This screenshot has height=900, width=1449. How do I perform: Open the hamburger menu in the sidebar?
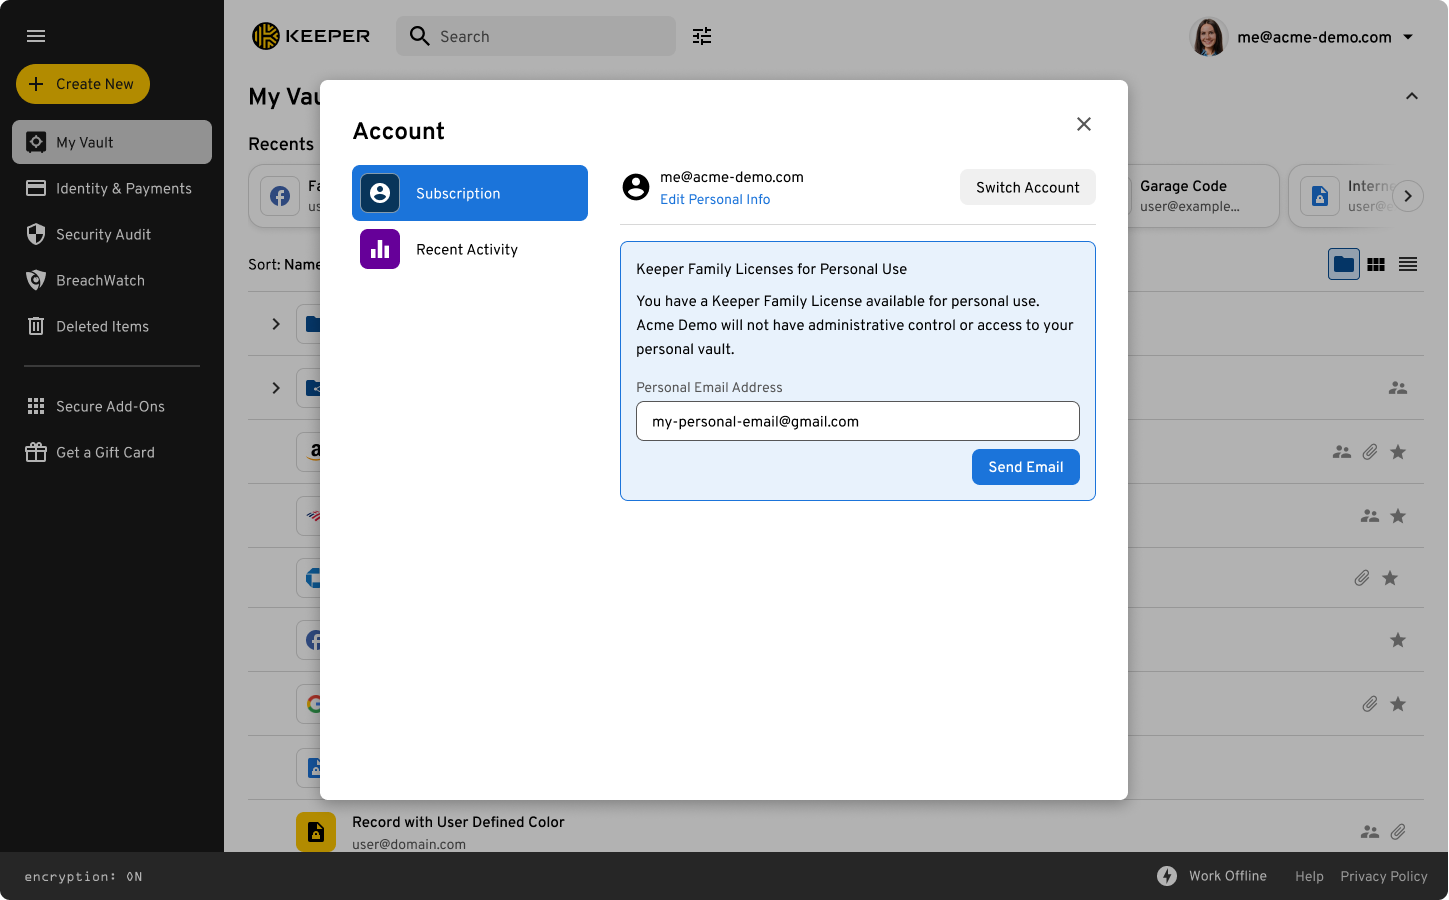coord(36,36)
